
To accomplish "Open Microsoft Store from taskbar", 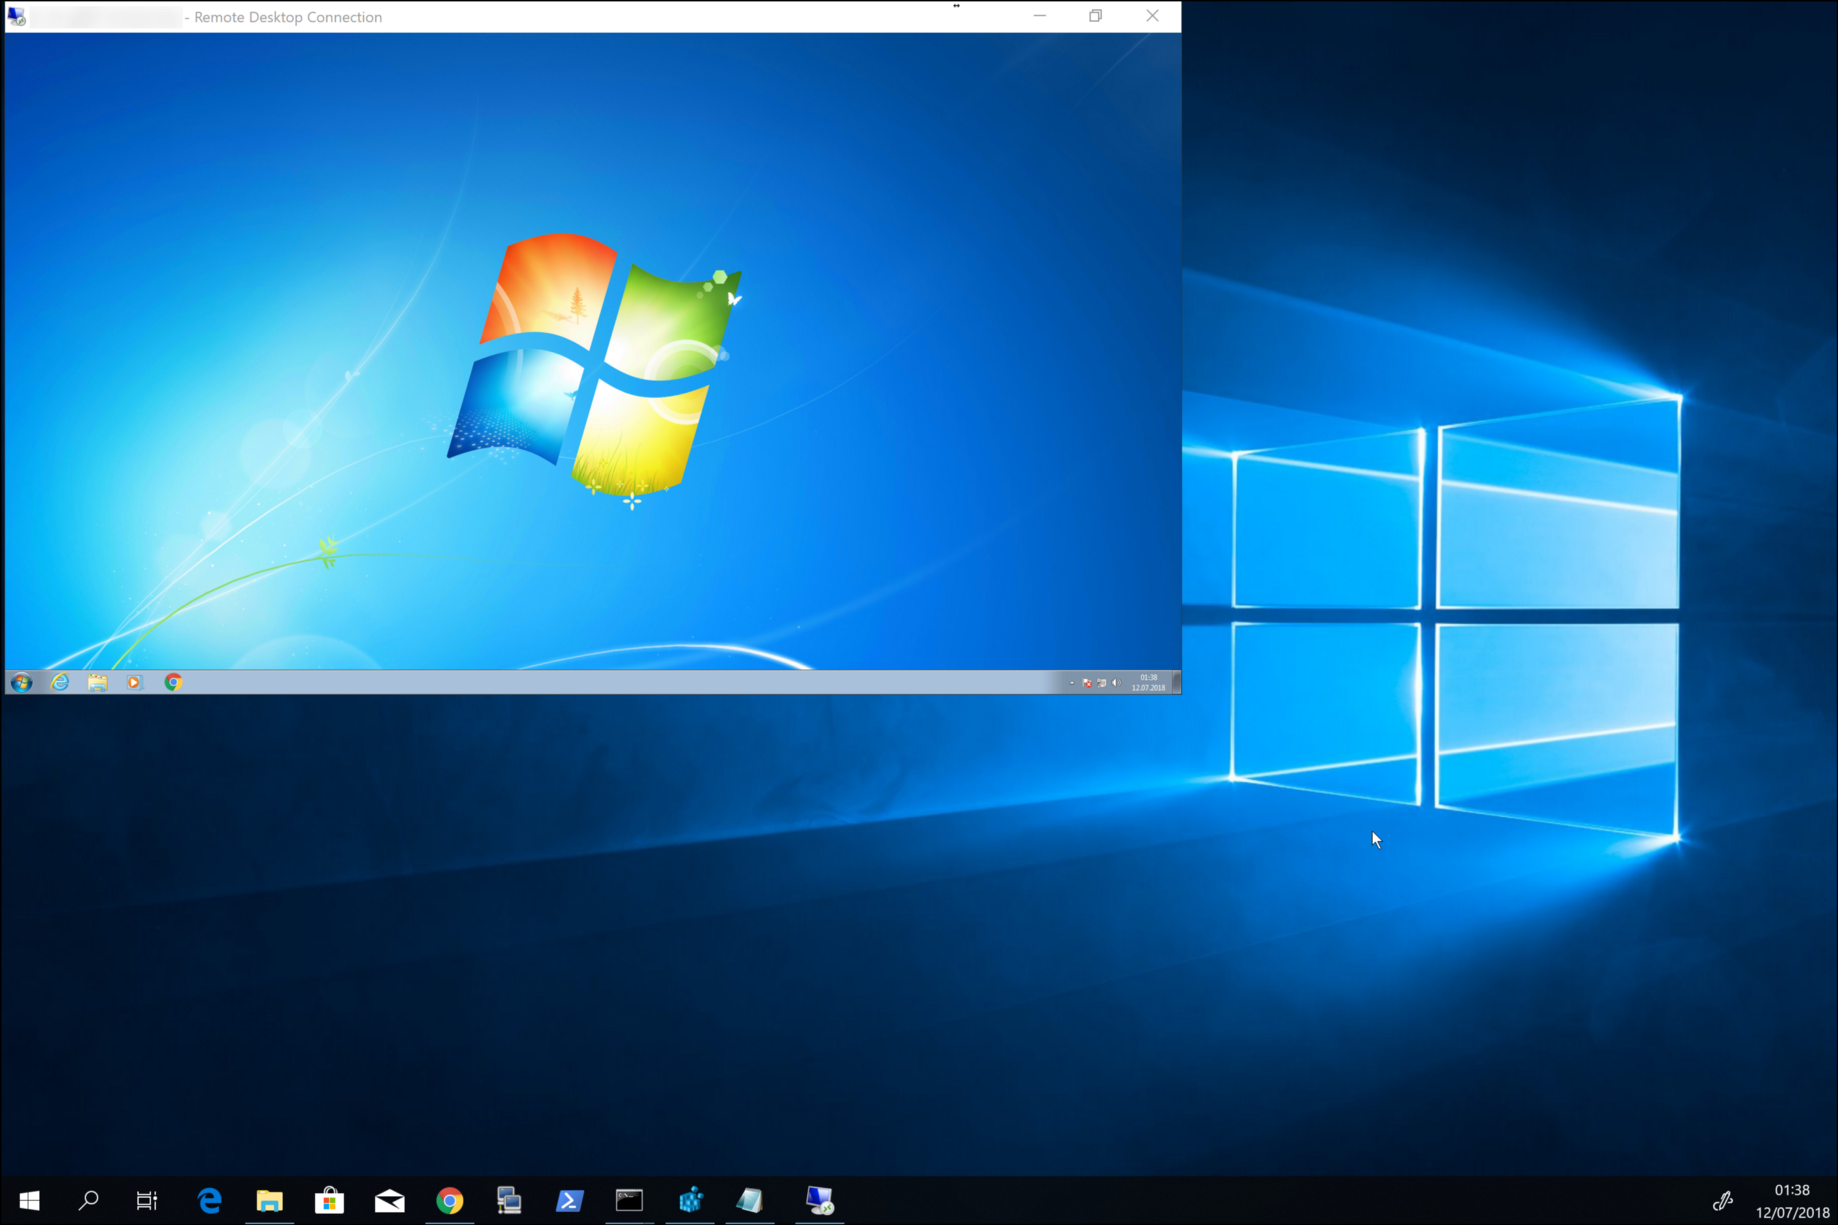I will (x=329, y=1200).
